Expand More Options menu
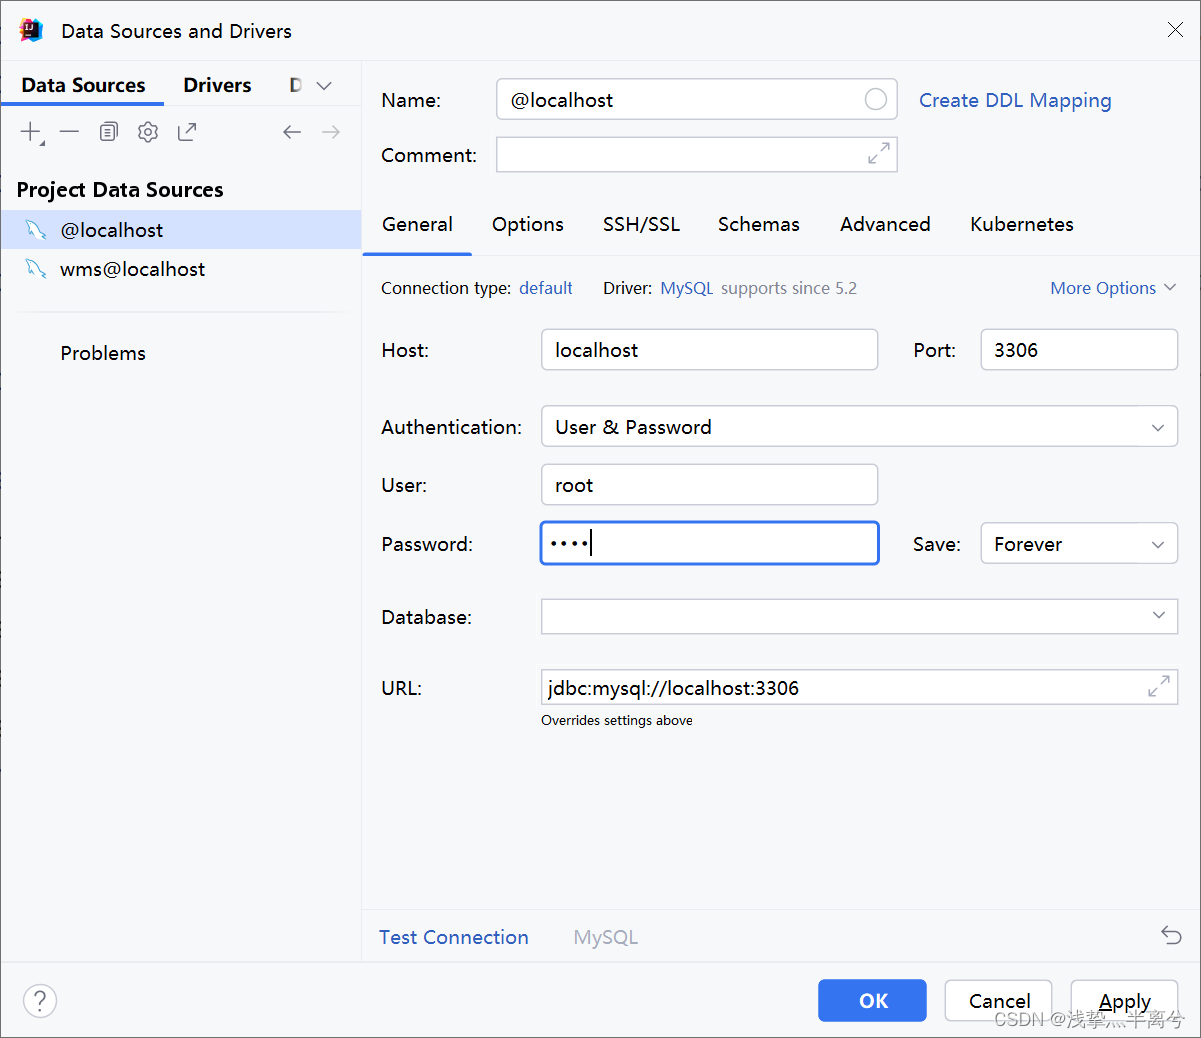 point(1113,288)
